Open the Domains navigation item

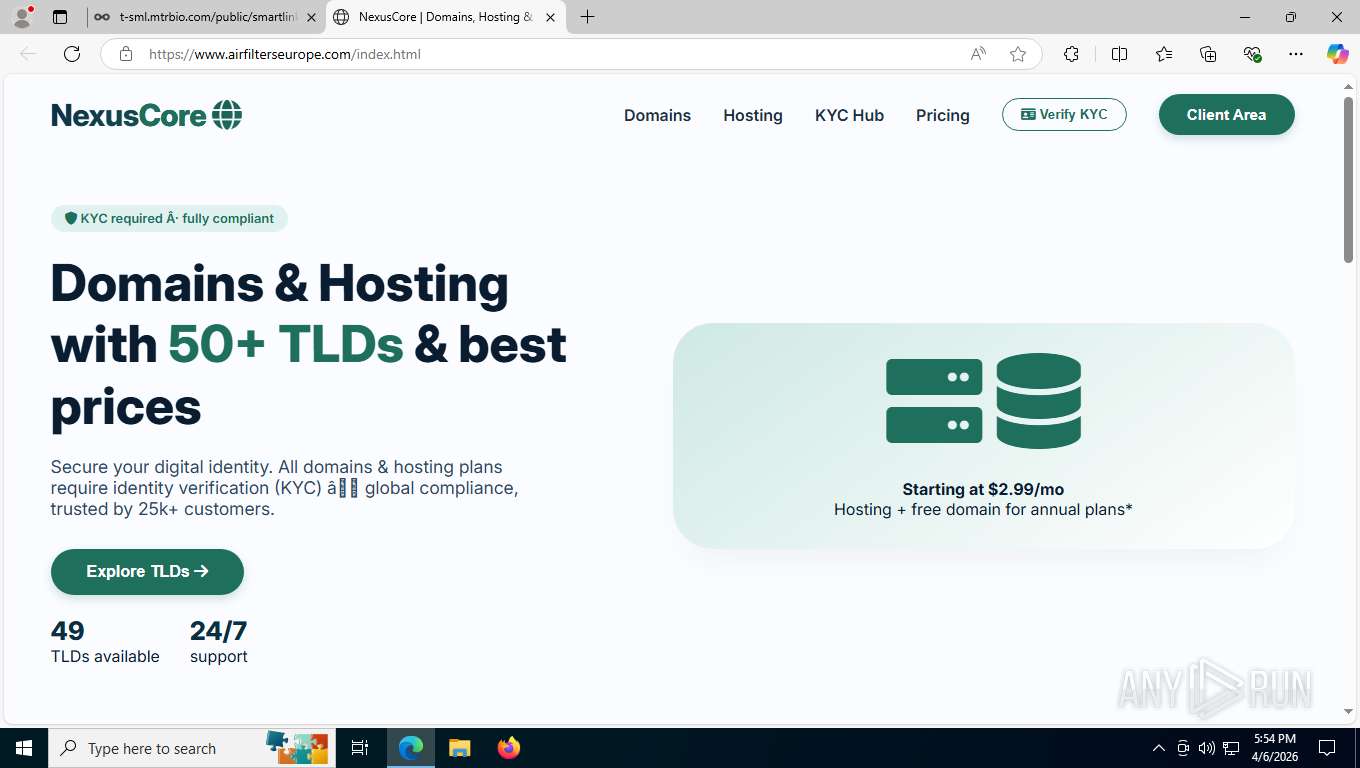coord(657,115)
